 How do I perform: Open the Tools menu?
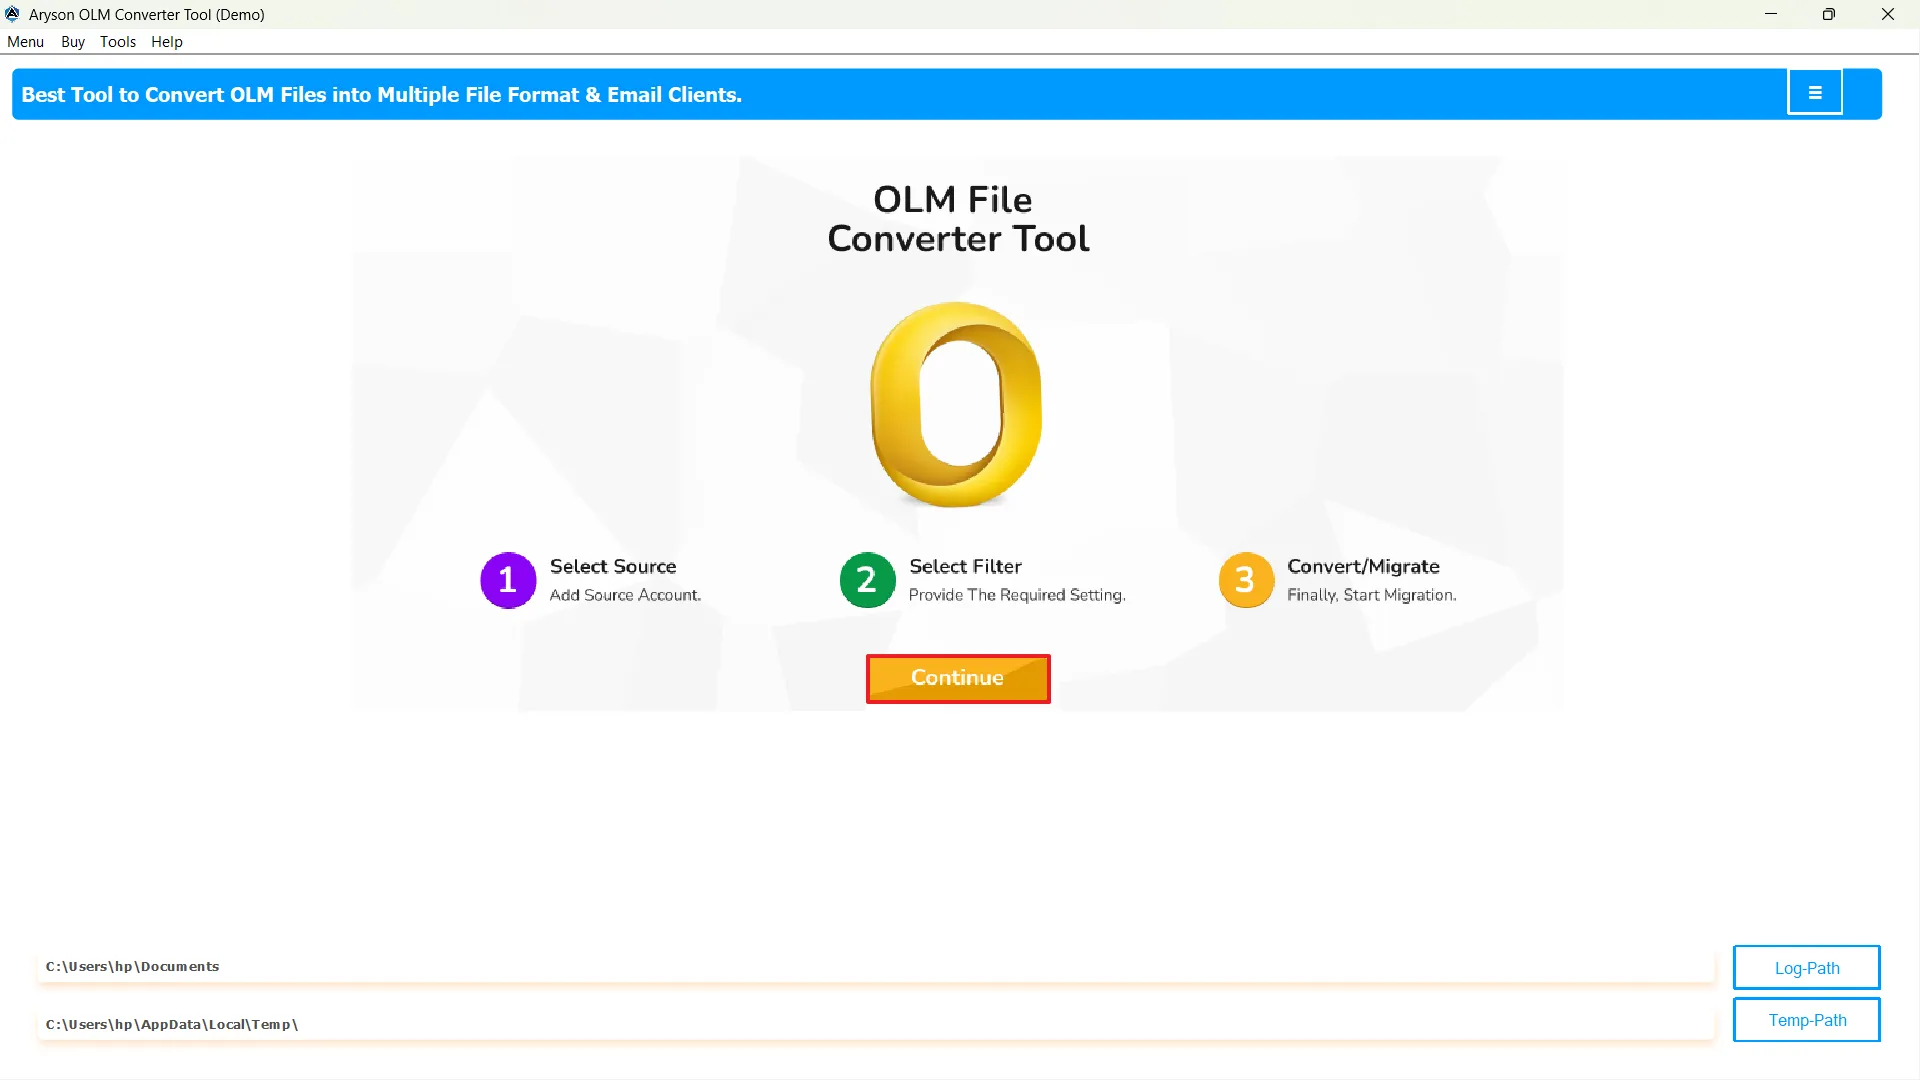(x=117, y=42)
